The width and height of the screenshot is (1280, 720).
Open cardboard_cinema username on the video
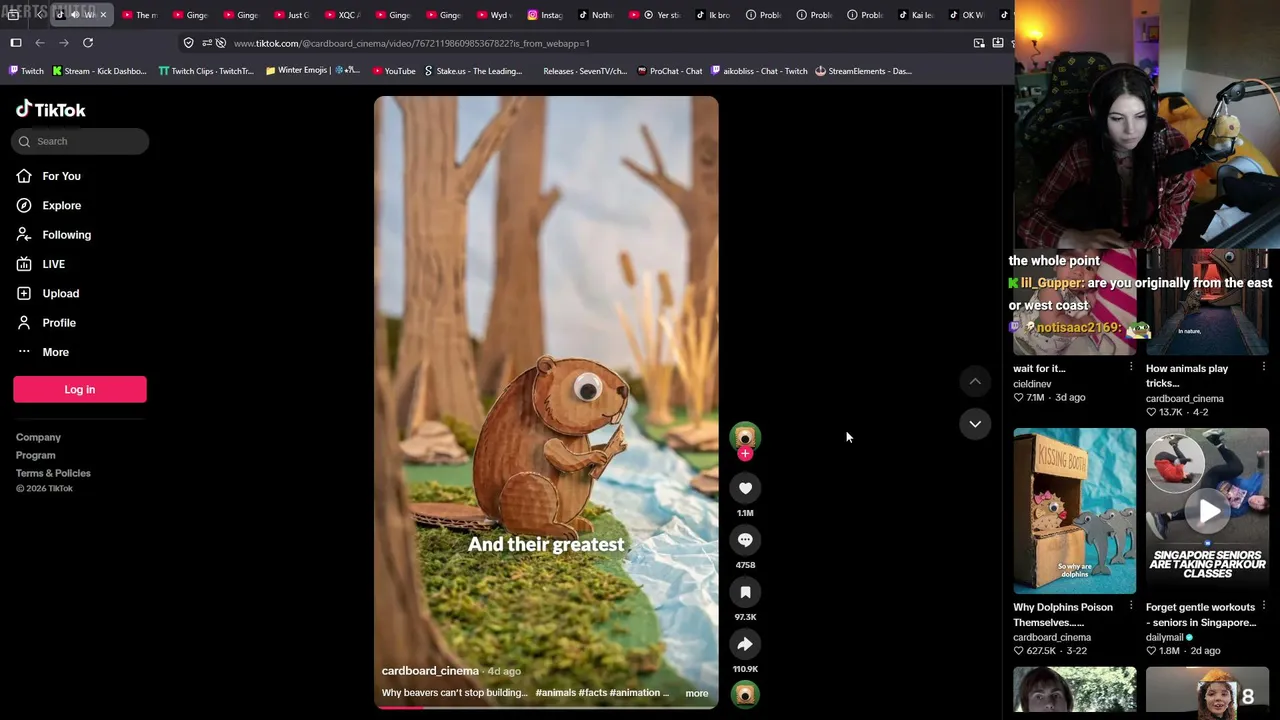click(x=430, y=671)
